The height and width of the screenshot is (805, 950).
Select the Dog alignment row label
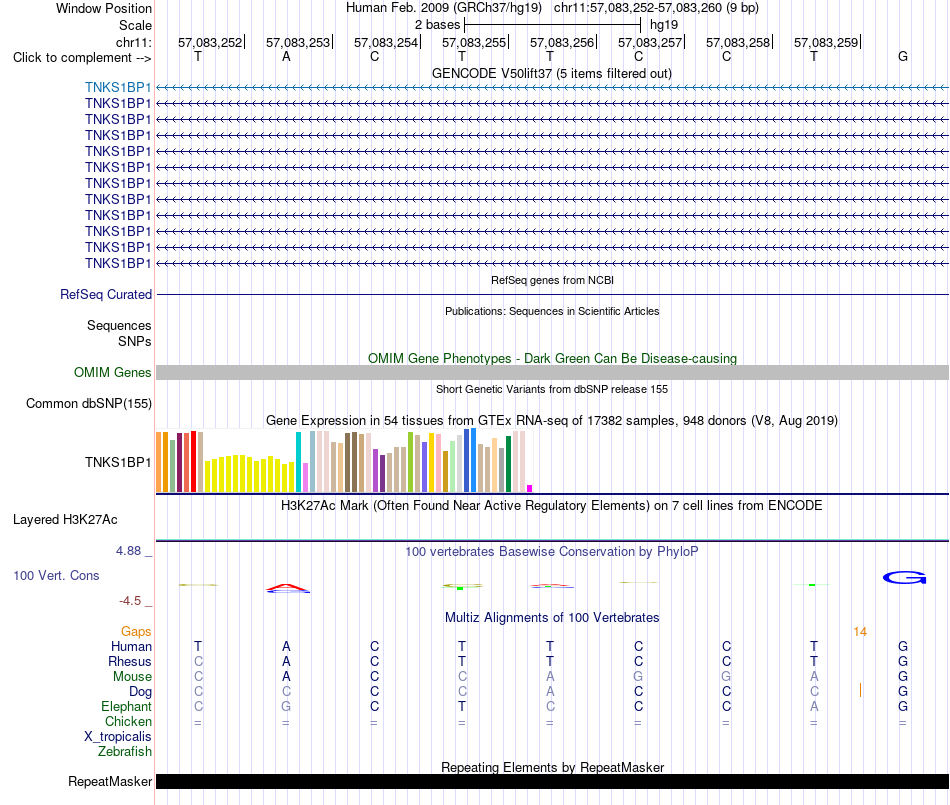tap(140, 691)
